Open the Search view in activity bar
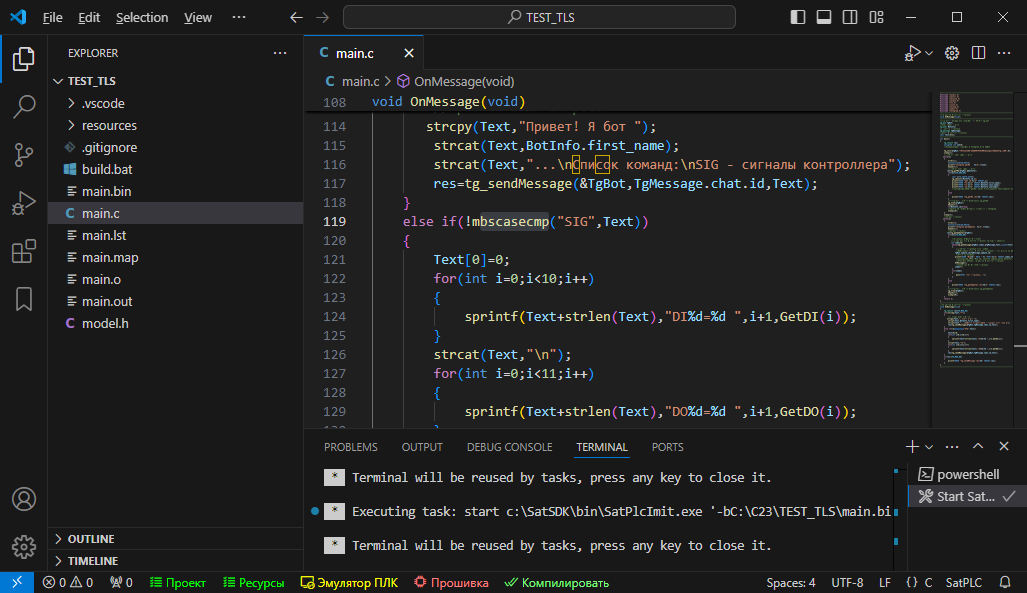The width and height of the screenshot is (1027, 593). coord(23,106)
